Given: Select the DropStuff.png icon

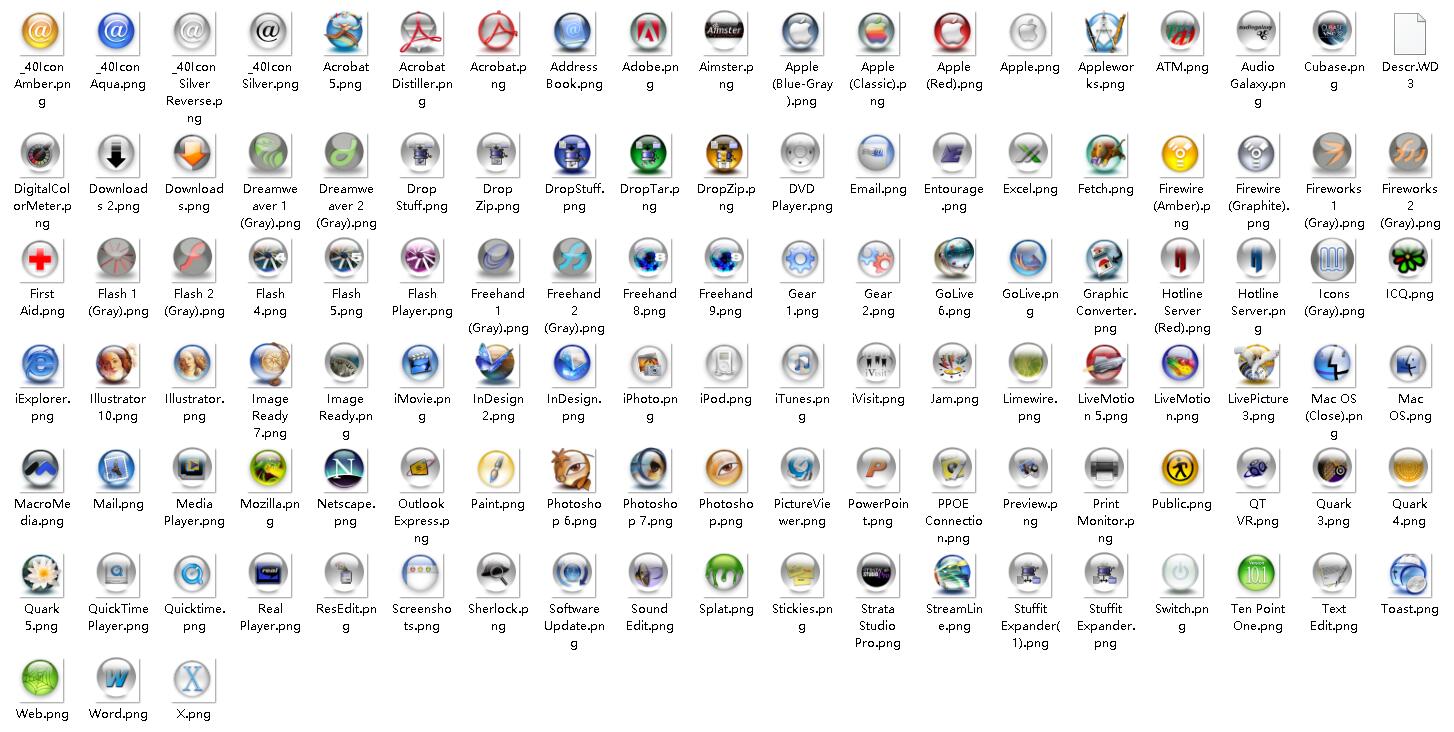Looking at the screenshot, I should coord(573,154).
